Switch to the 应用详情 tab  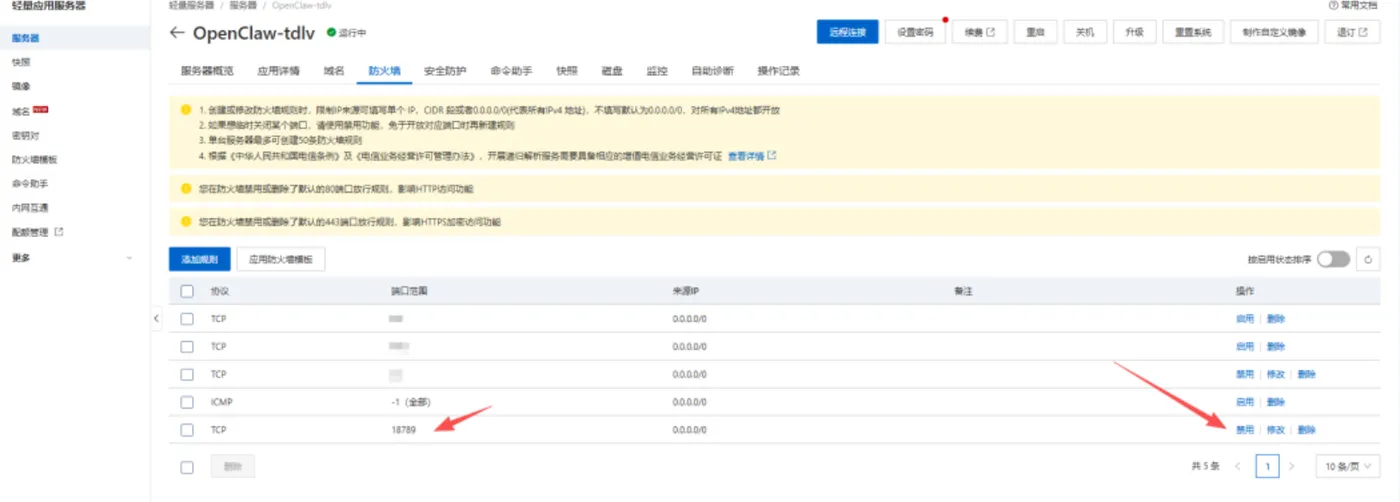coord(278,71)
